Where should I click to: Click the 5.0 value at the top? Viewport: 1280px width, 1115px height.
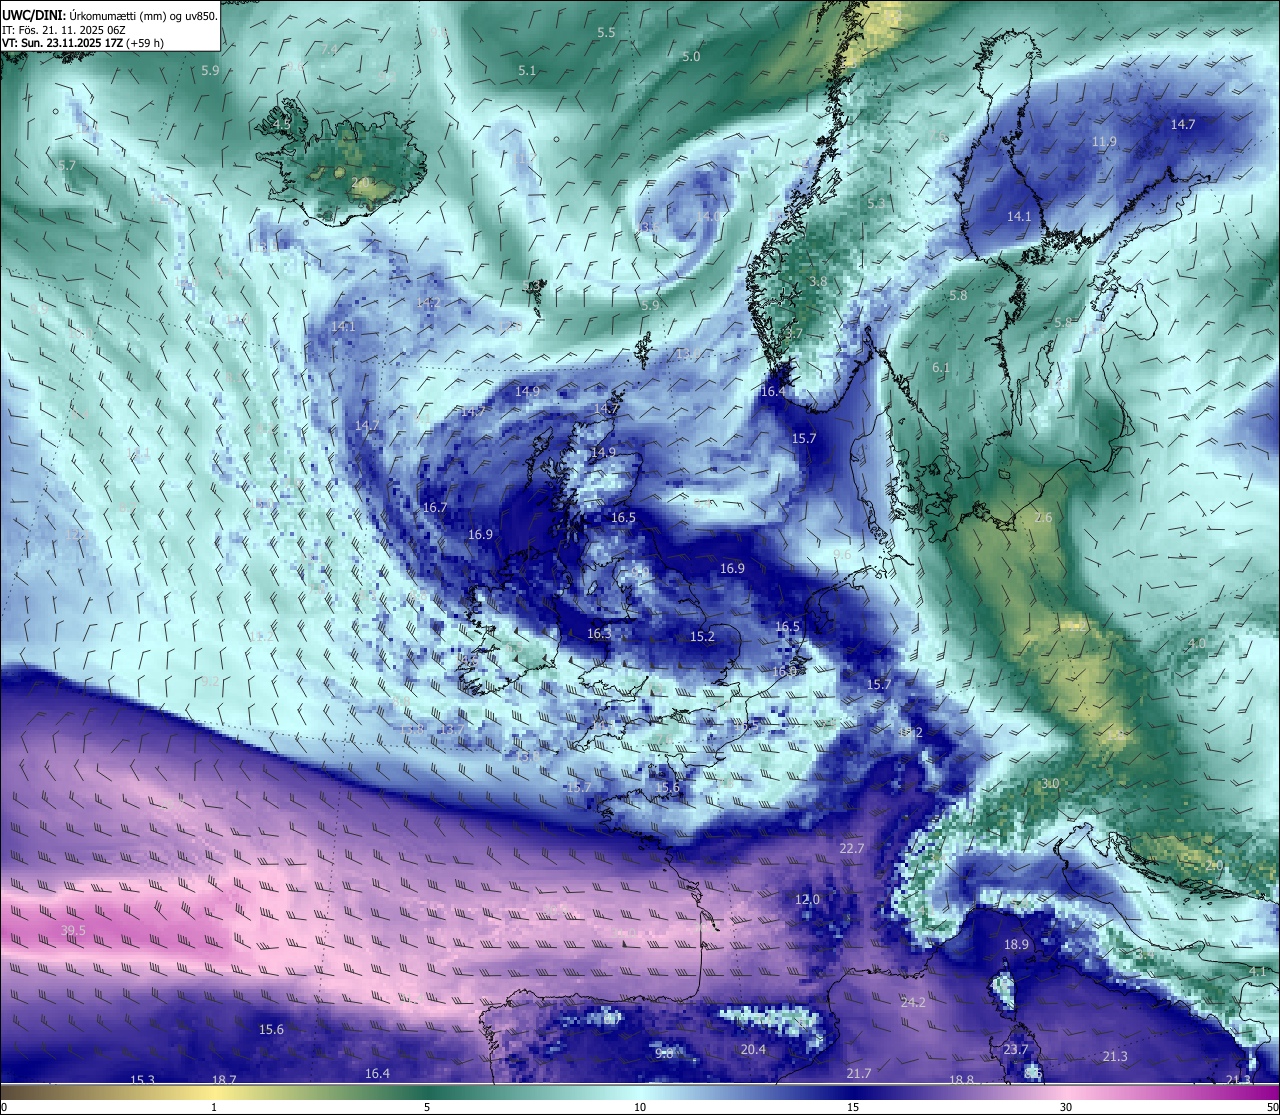(x=691, y=57)
